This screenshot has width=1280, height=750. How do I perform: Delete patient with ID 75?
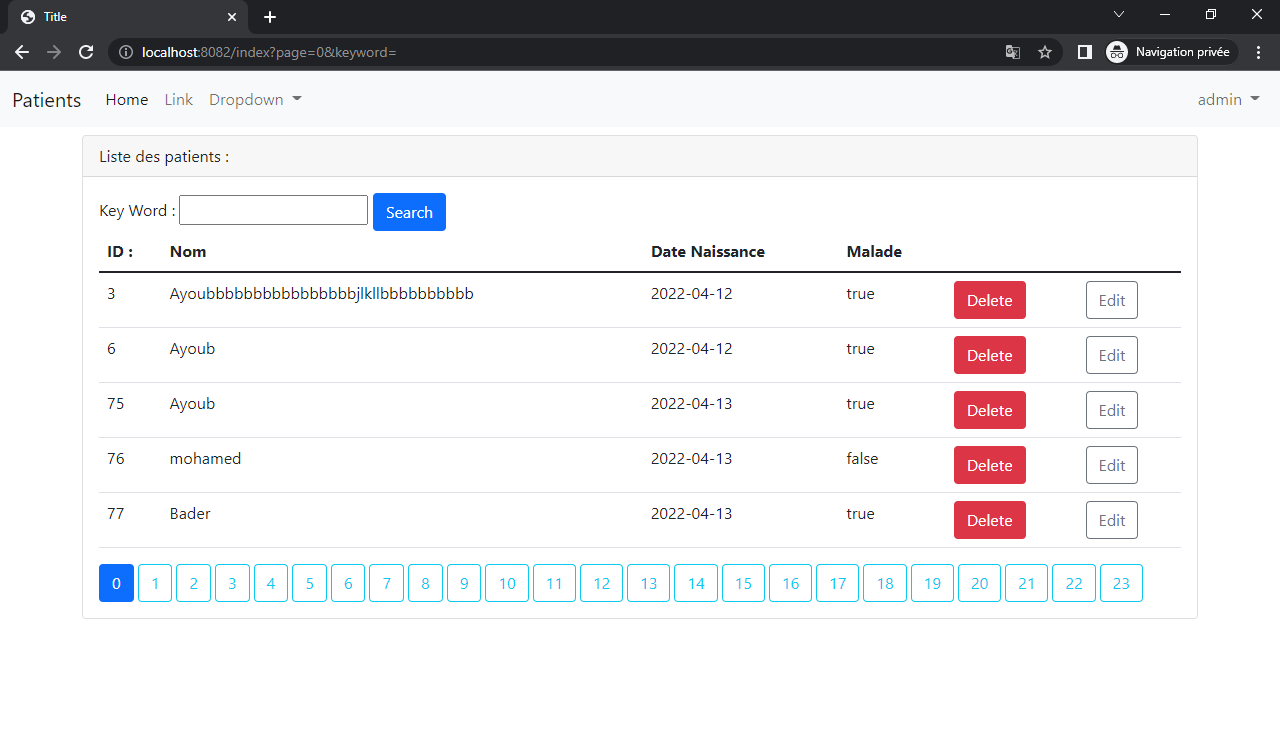pos(990,410)
